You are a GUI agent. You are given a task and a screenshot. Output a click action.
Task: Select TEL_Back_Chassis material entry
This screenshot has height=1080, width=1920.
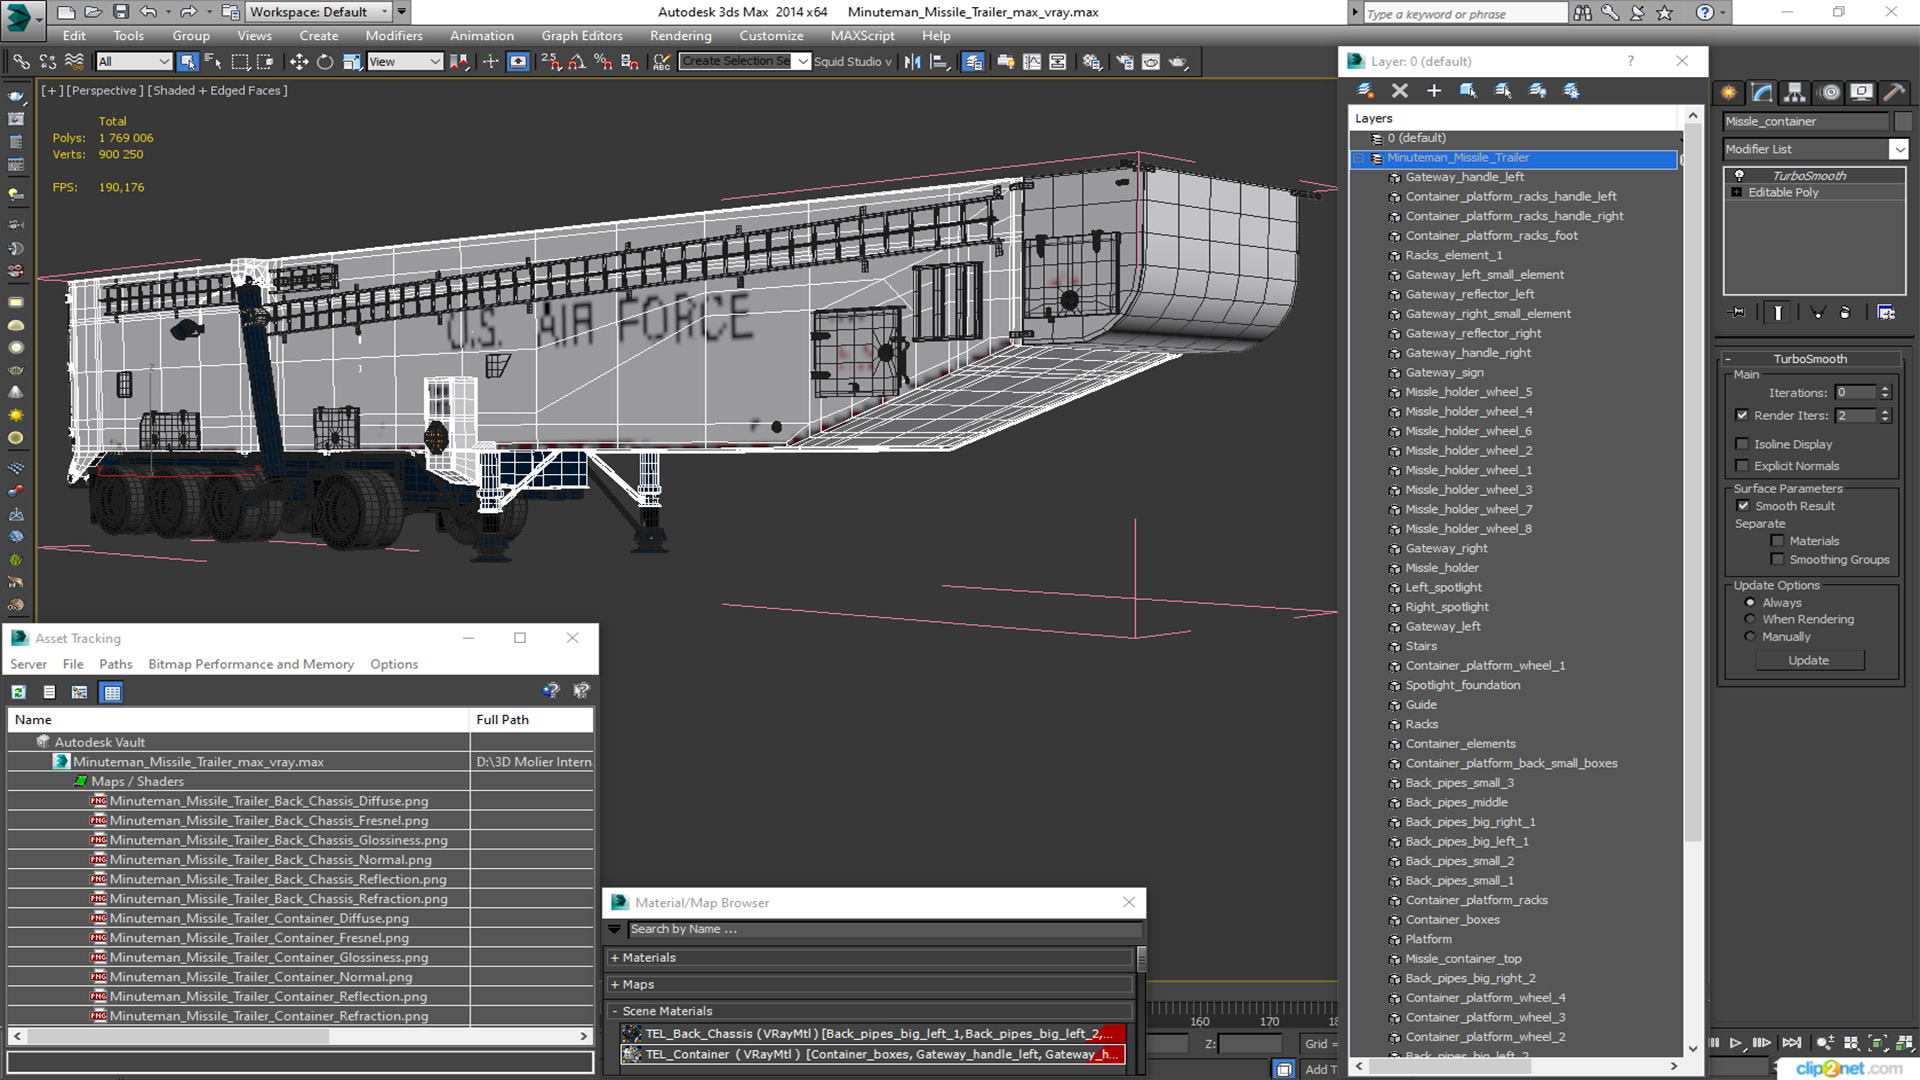pyautogui.click(x=873, y=1034)
